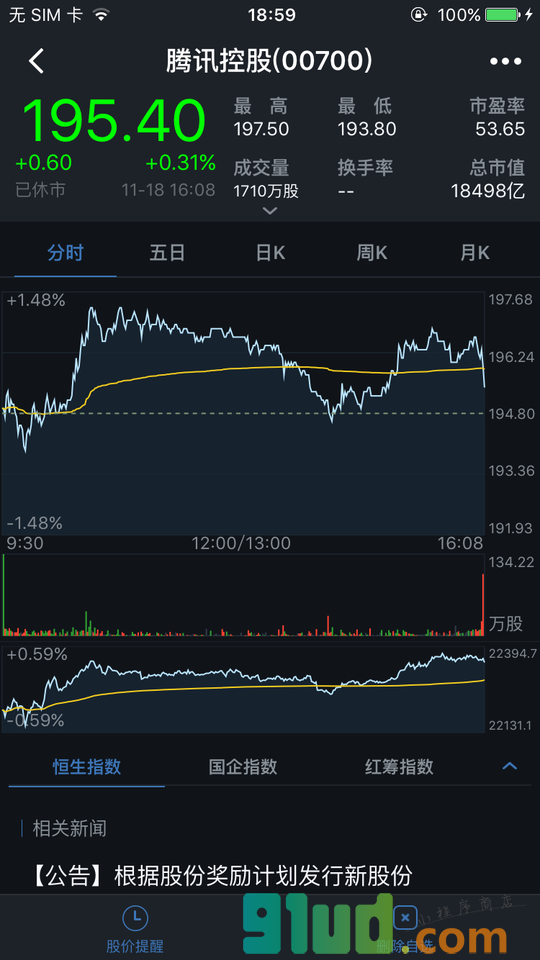
Task: Open the three-dot more menu
Action: pyautogui.click(x=506, y=62)
